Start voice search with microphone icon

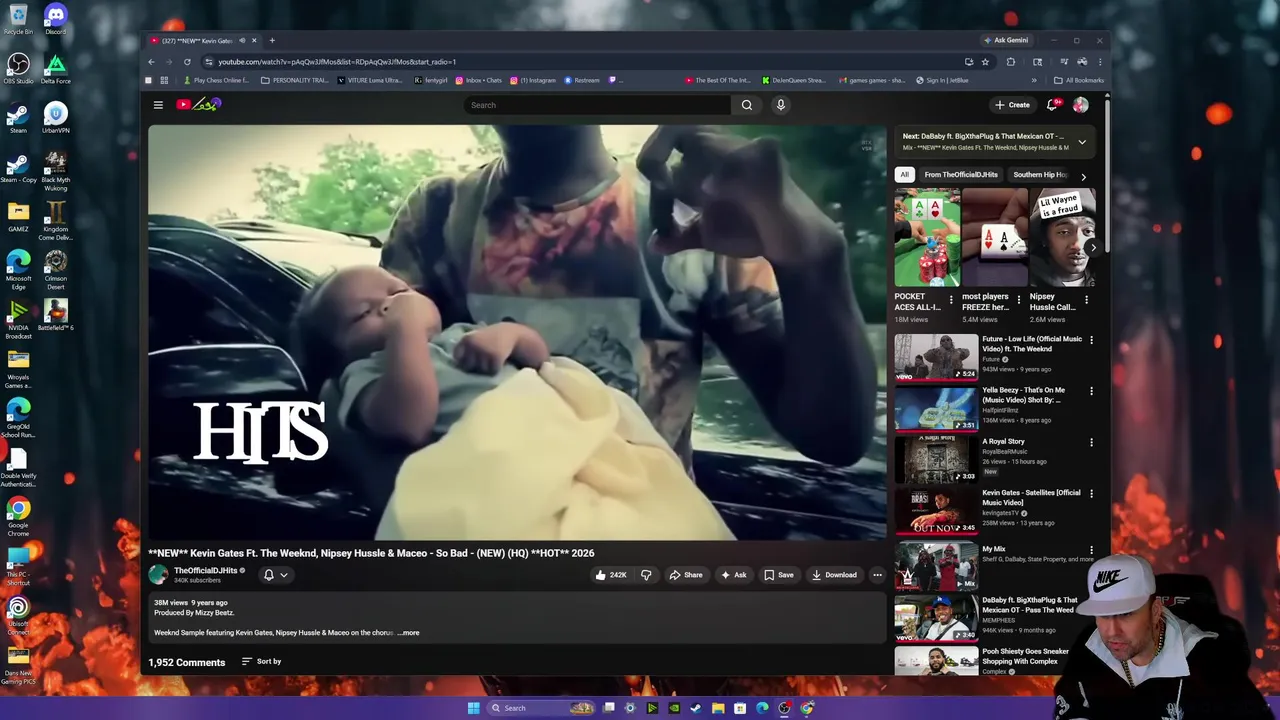click(x=781, y=105)
